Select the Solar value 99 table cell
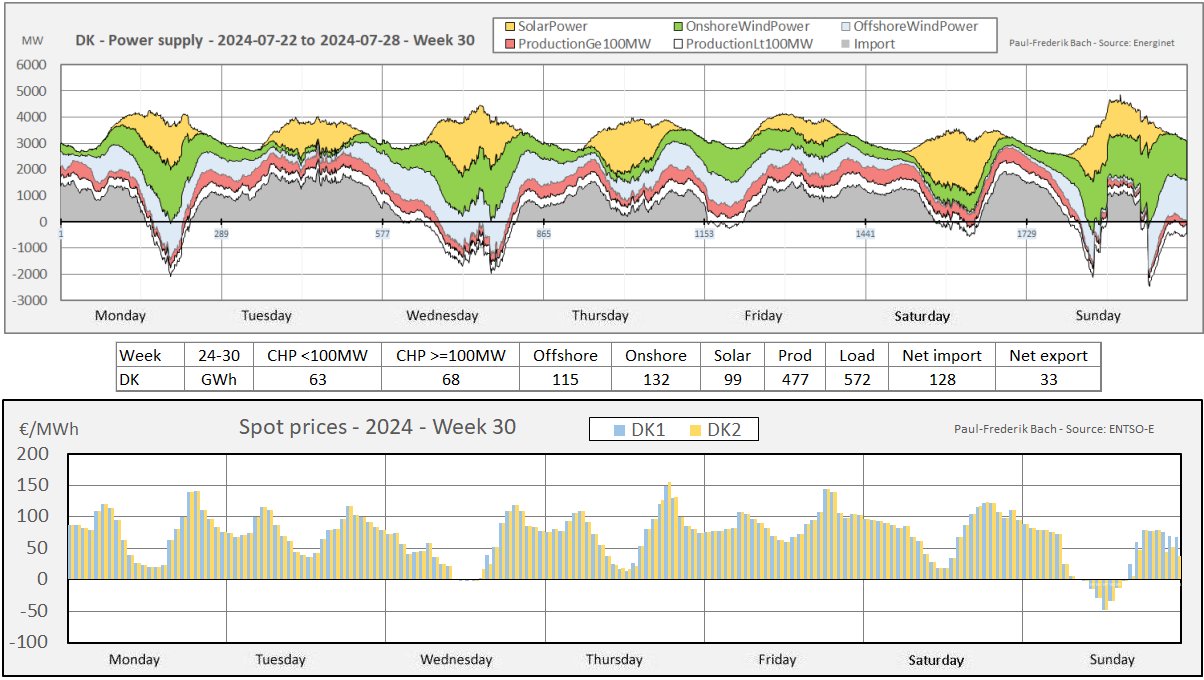 pyautogui.click(x=732, y=379)
